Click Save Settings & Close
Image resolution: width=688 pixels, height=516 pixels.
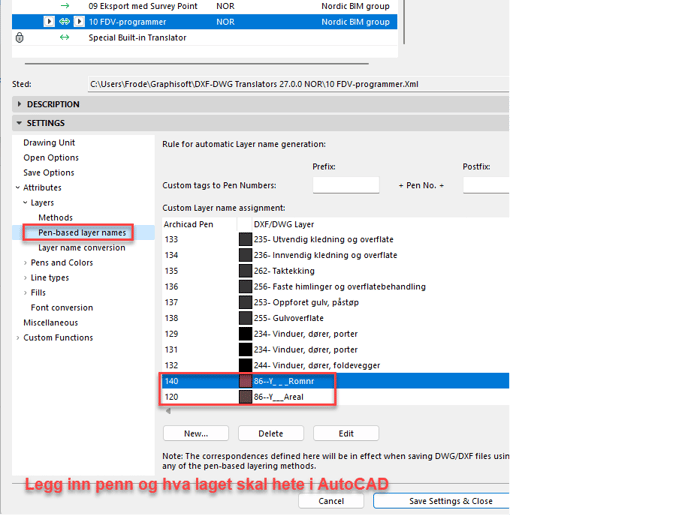[x=441, y=501]
